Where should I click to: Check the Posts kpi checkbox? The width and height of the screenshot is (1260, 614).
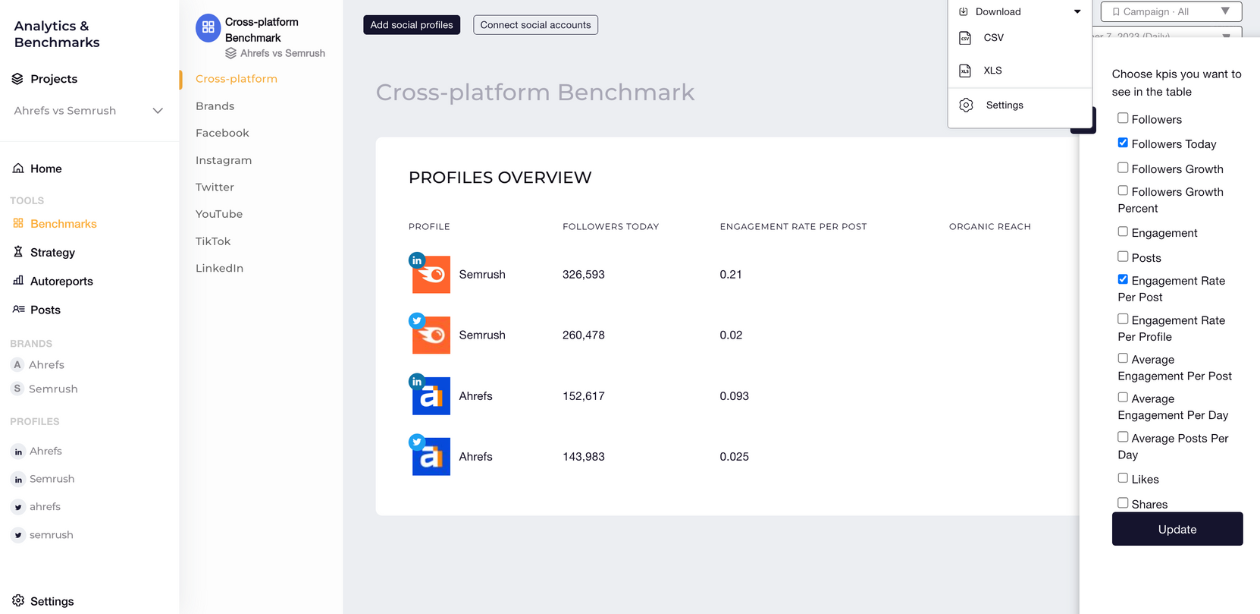[1123, 257]
